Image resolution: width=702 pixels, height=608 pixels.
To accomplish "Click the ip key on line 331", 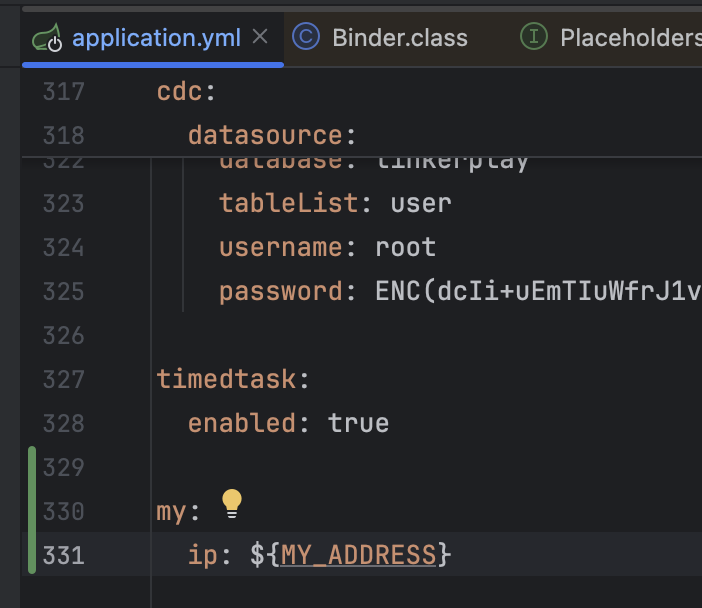I will pyautogui.click(x=203, y=554).
